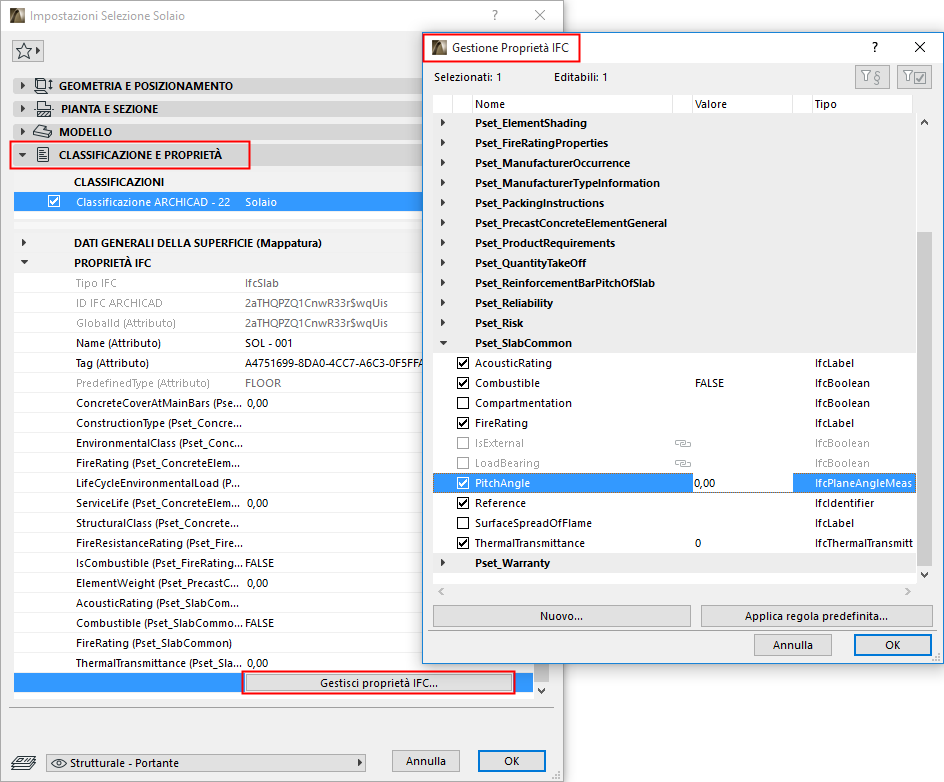The image size is (944, 782).
Task: Collapse Pset_SlabCommon group
Action: tap(444, 343)
